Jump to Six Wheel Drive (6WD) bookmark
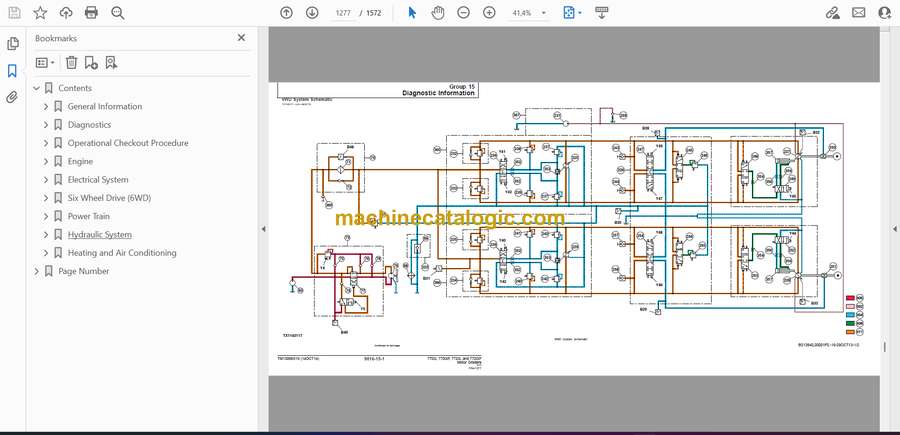 109,198
